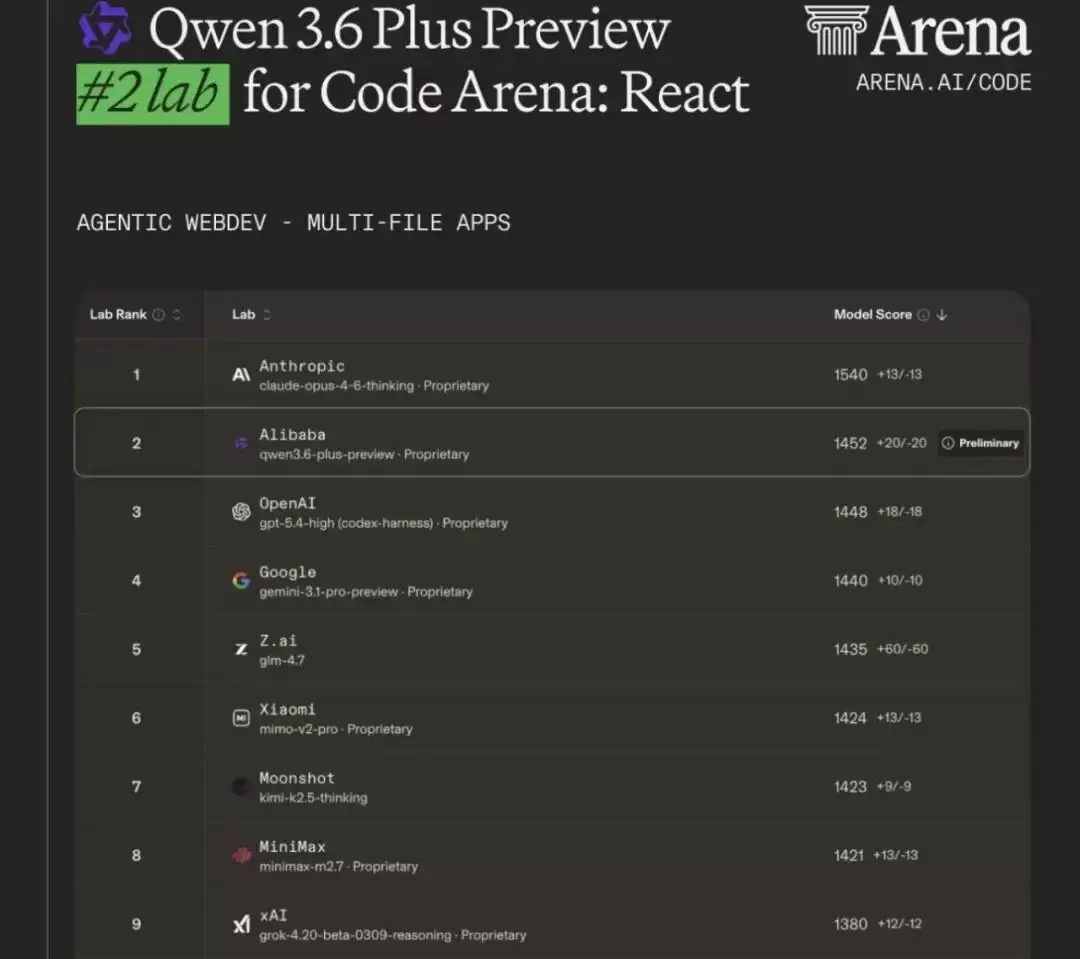Select the OpenAI lab name

287,504
